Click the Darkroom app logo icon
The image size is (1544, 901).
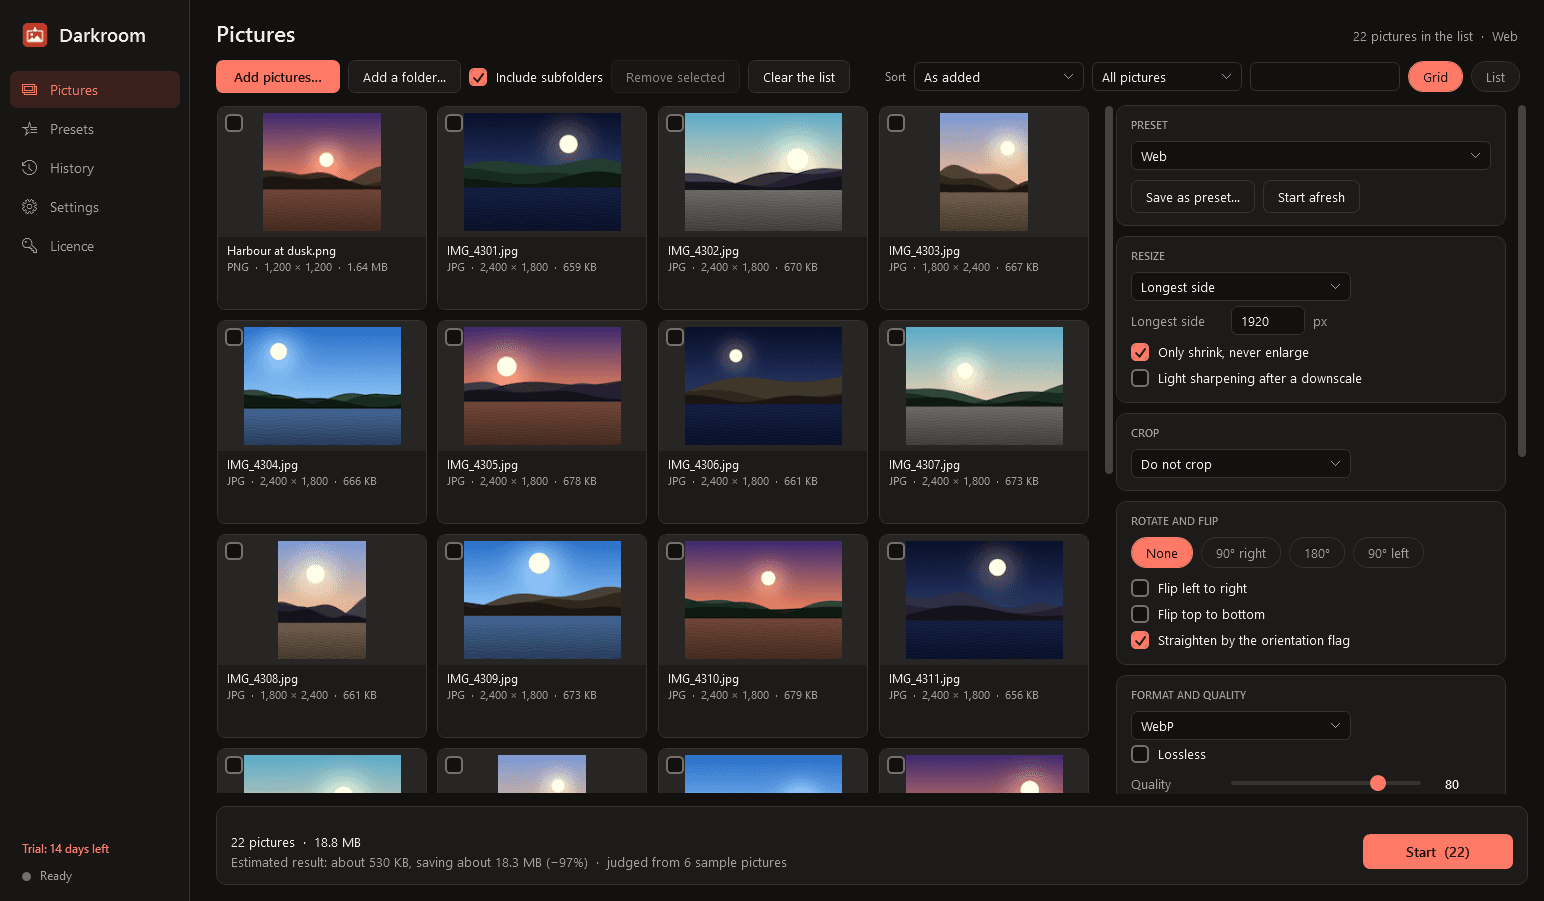pos(35,35)
